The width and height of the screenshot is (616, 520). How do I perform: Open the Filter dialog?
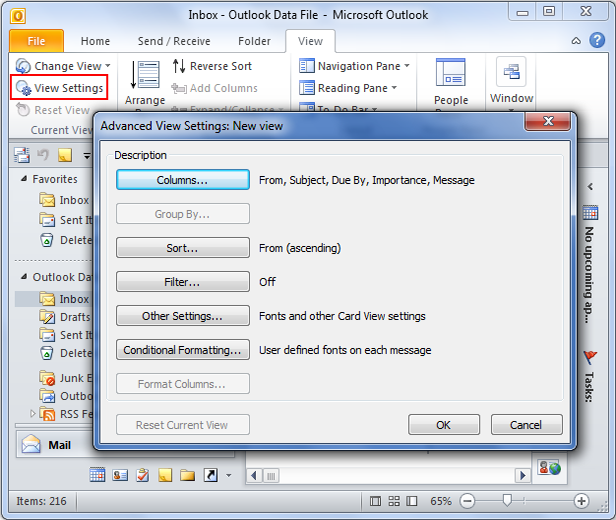tap(183, 282)
